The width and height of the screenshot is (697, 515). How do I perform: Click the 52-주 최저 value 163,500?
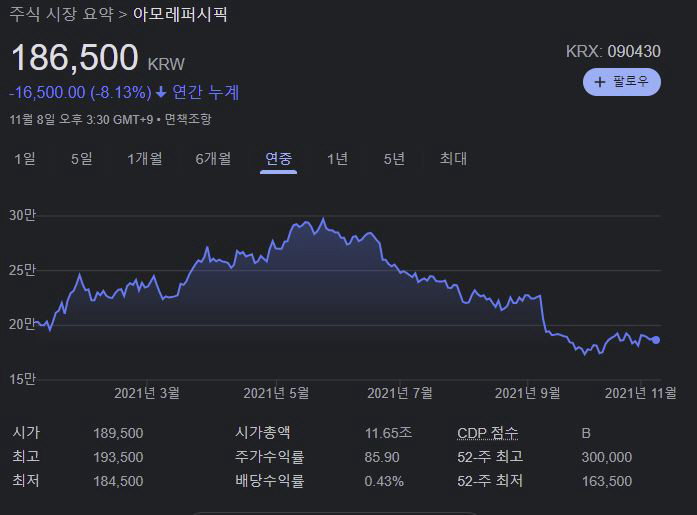tap(607, 481)
